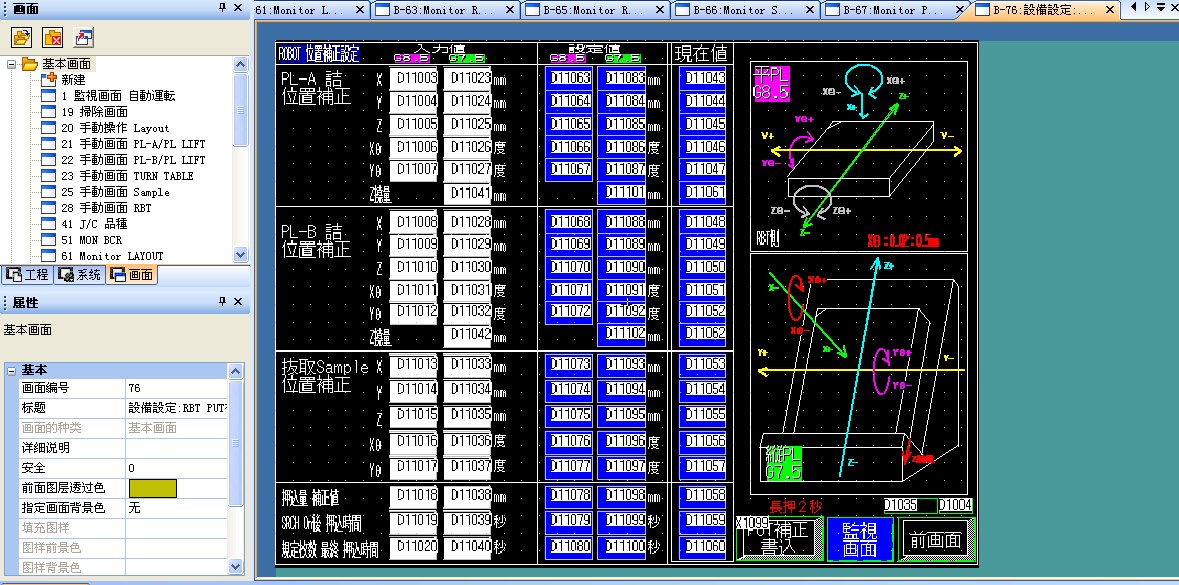Image resolution: width=1179 pixels, height=585 pixels.
Task: Select the D11003 input field
Action: click(415, 78)
